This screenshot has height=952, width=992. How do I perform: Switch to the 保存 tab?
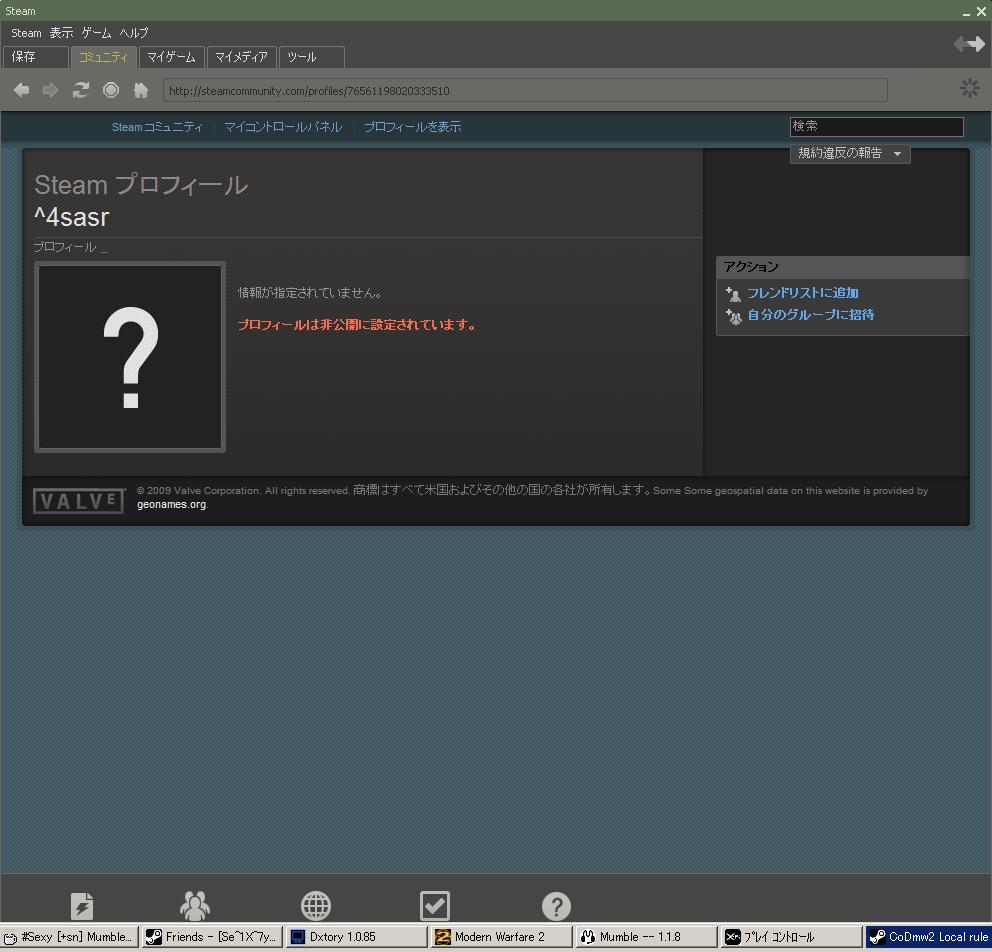coord(35,57)
